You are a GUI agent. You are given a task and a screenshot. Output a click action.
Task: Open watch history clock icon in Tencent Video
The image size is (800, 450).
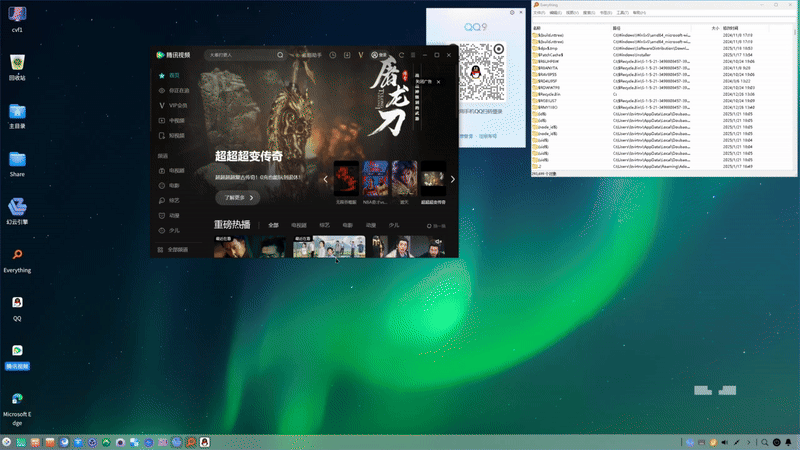(333, 55)
